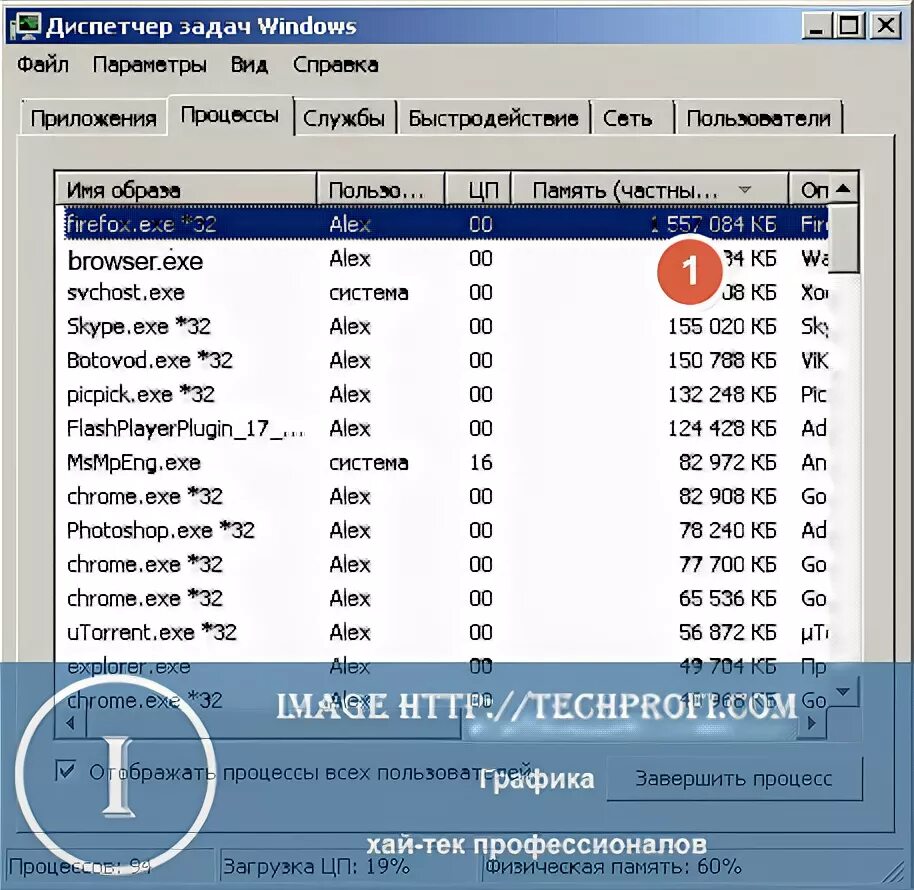Image resolution: width=914 pixels, height=890 pixels.
Task: Click the 56 872 КБ memory value
Action: tap(727, 632)
